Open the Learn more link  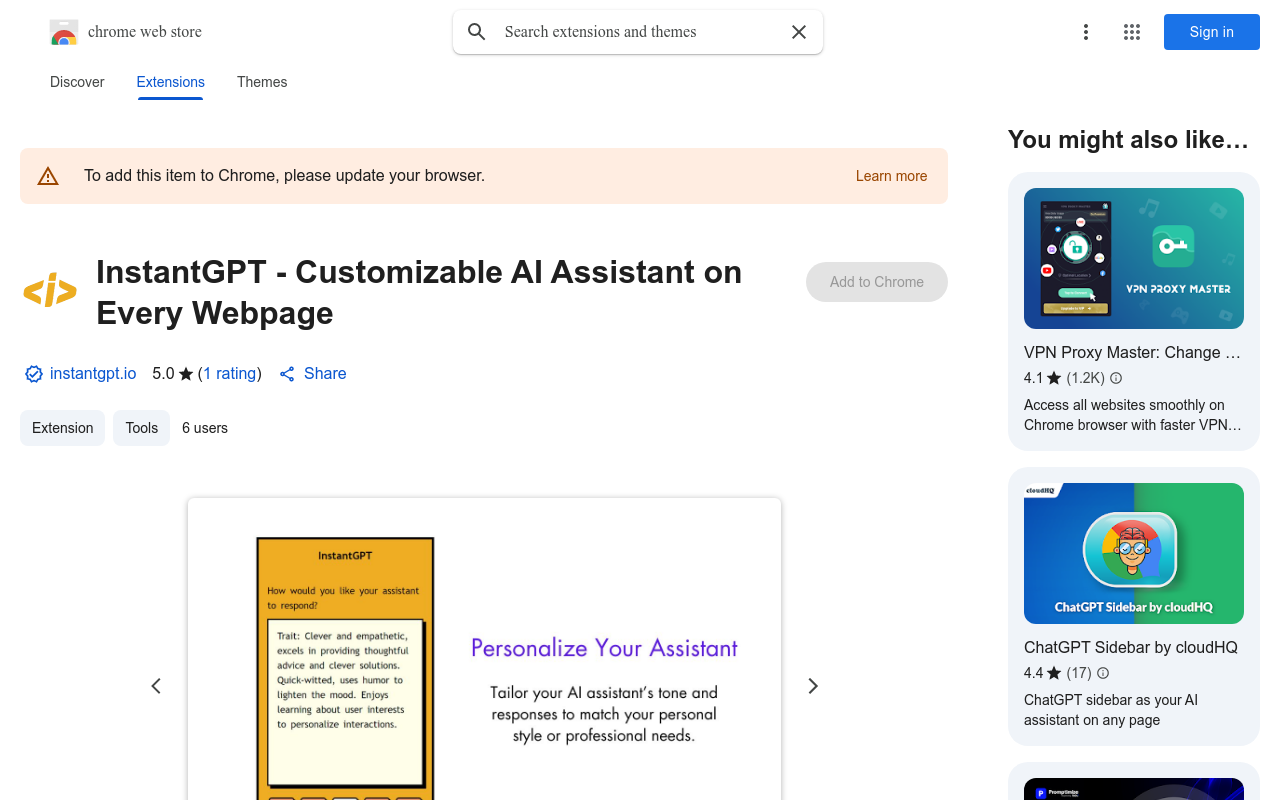point(891,176)
